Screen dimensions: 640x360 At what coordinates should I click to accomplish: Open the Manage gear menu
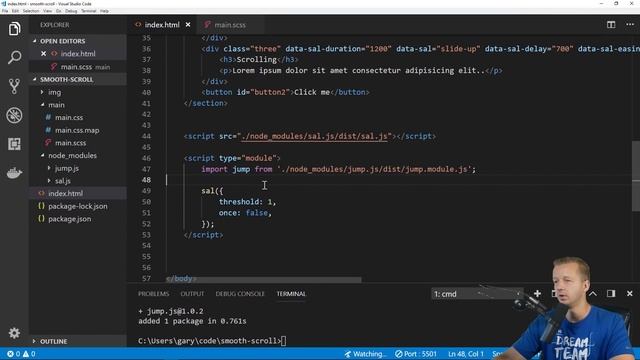14,333
